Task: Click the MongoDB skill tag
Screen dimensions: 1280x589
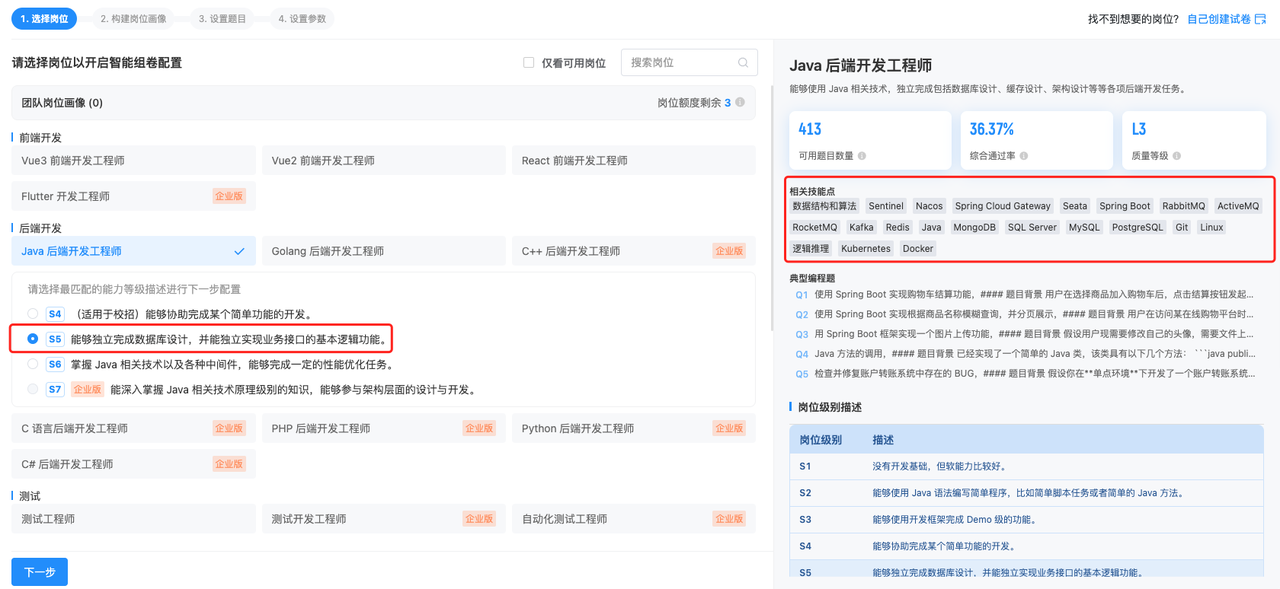Action: (974, 228)
